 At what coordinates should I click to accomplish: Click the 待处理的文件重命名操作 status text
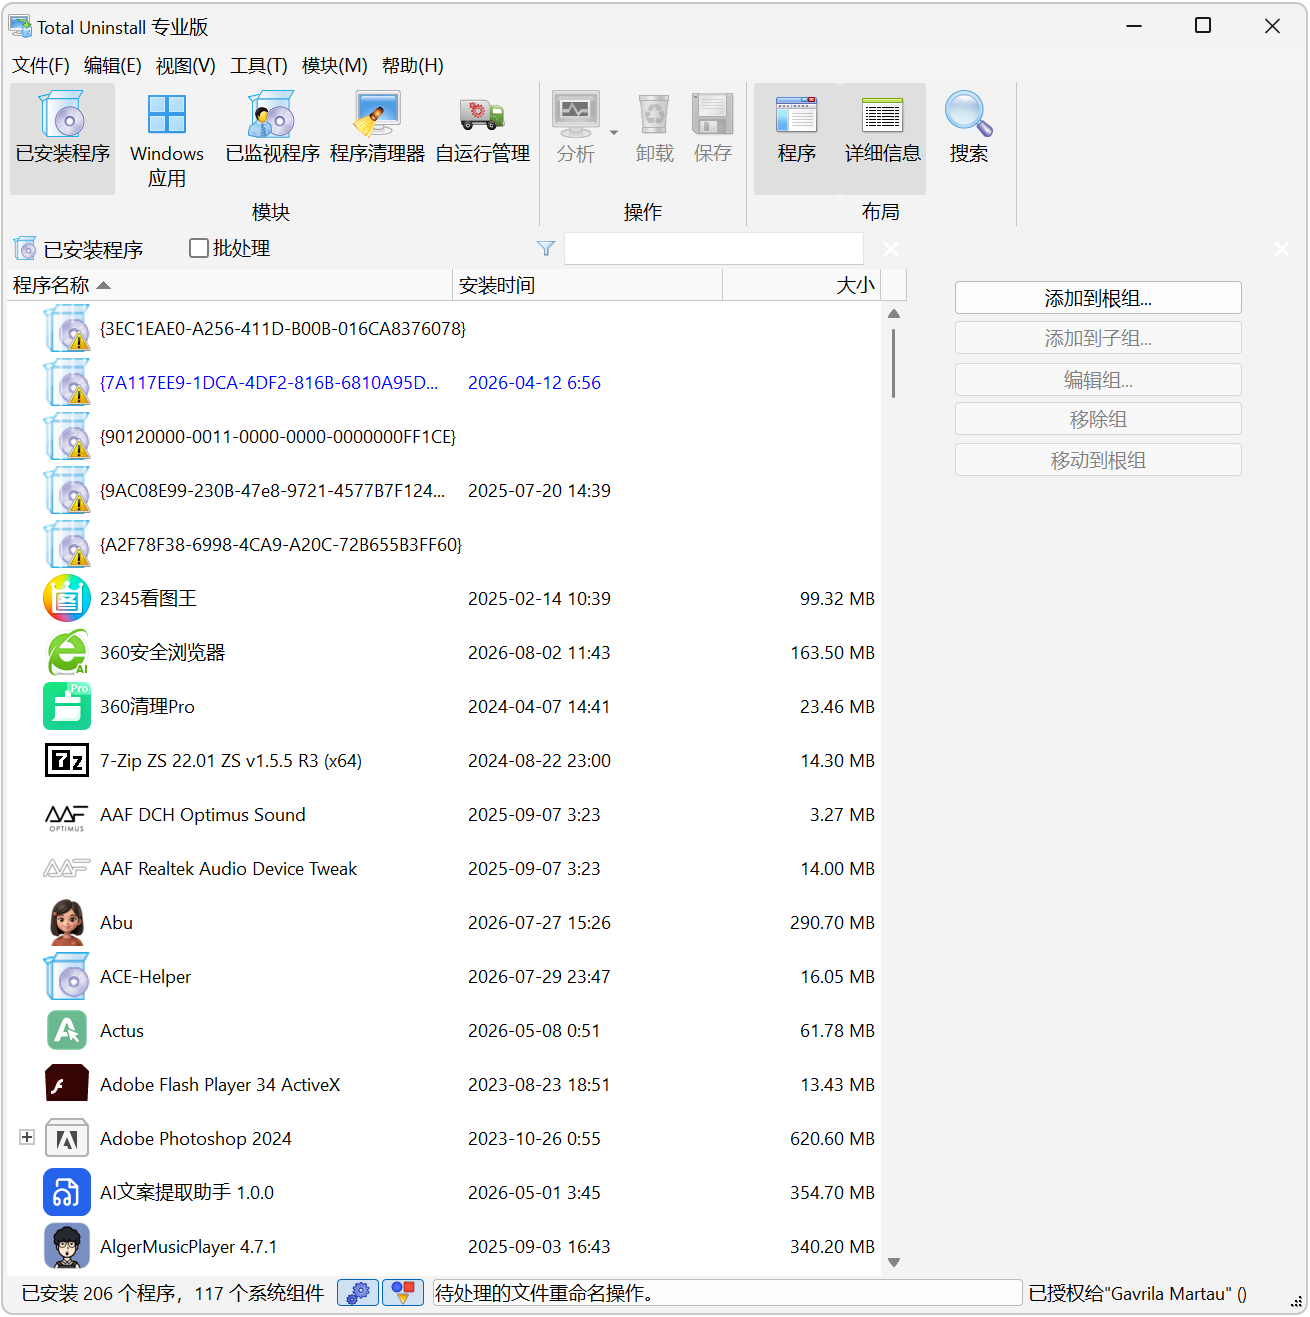[x=545, y=1293]
